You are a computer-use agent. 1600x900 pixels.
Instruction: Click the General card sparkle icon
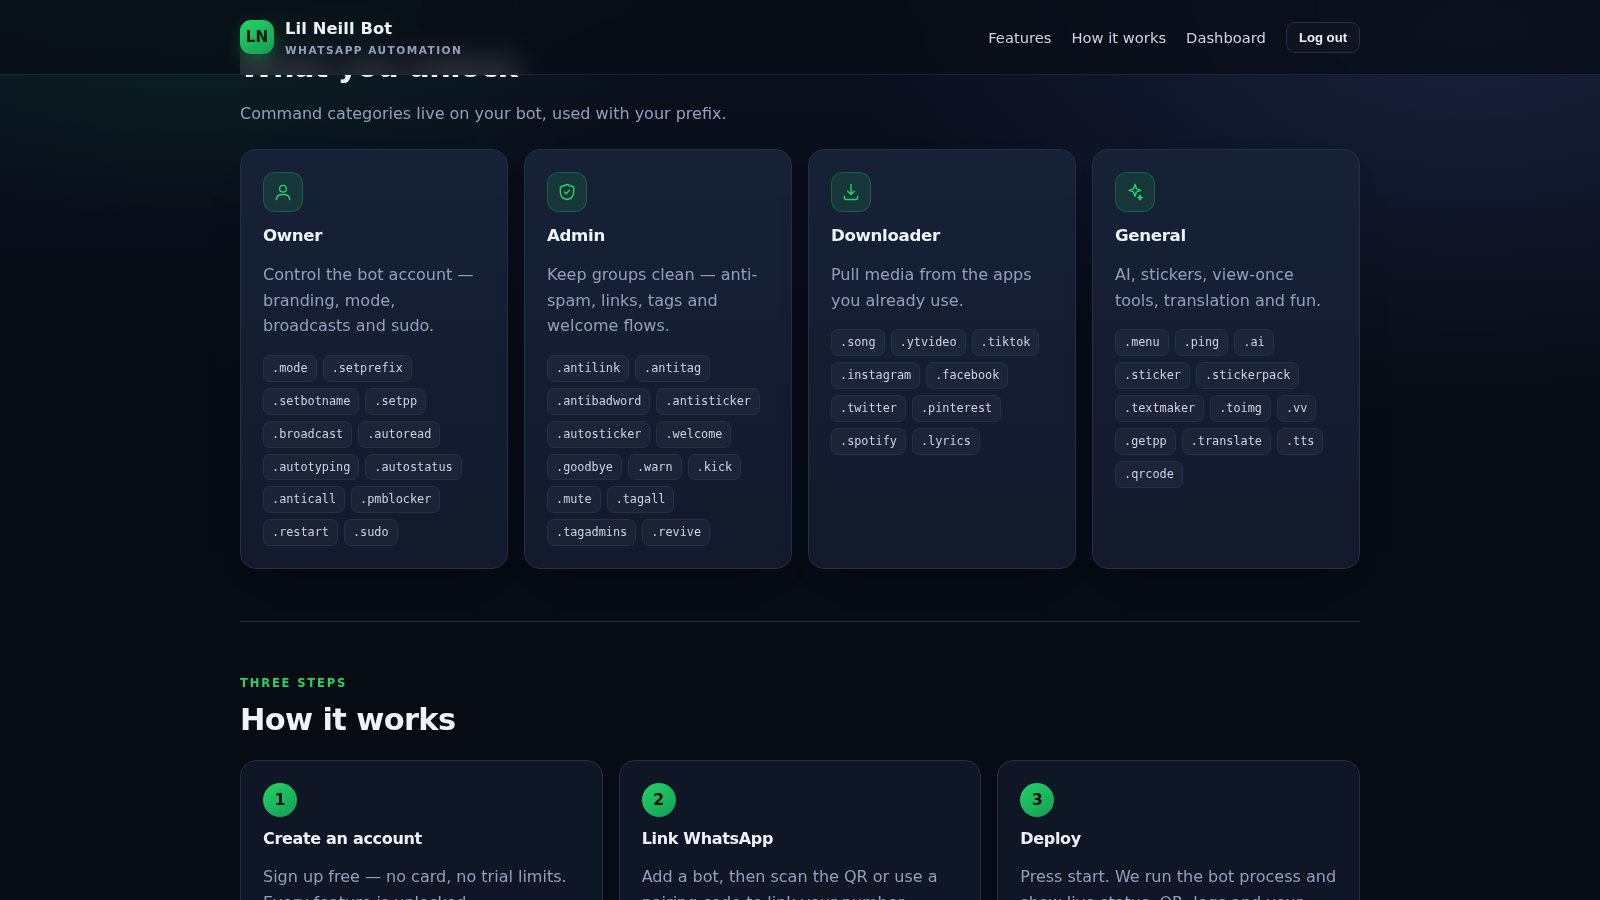[x=1135, y=192]
